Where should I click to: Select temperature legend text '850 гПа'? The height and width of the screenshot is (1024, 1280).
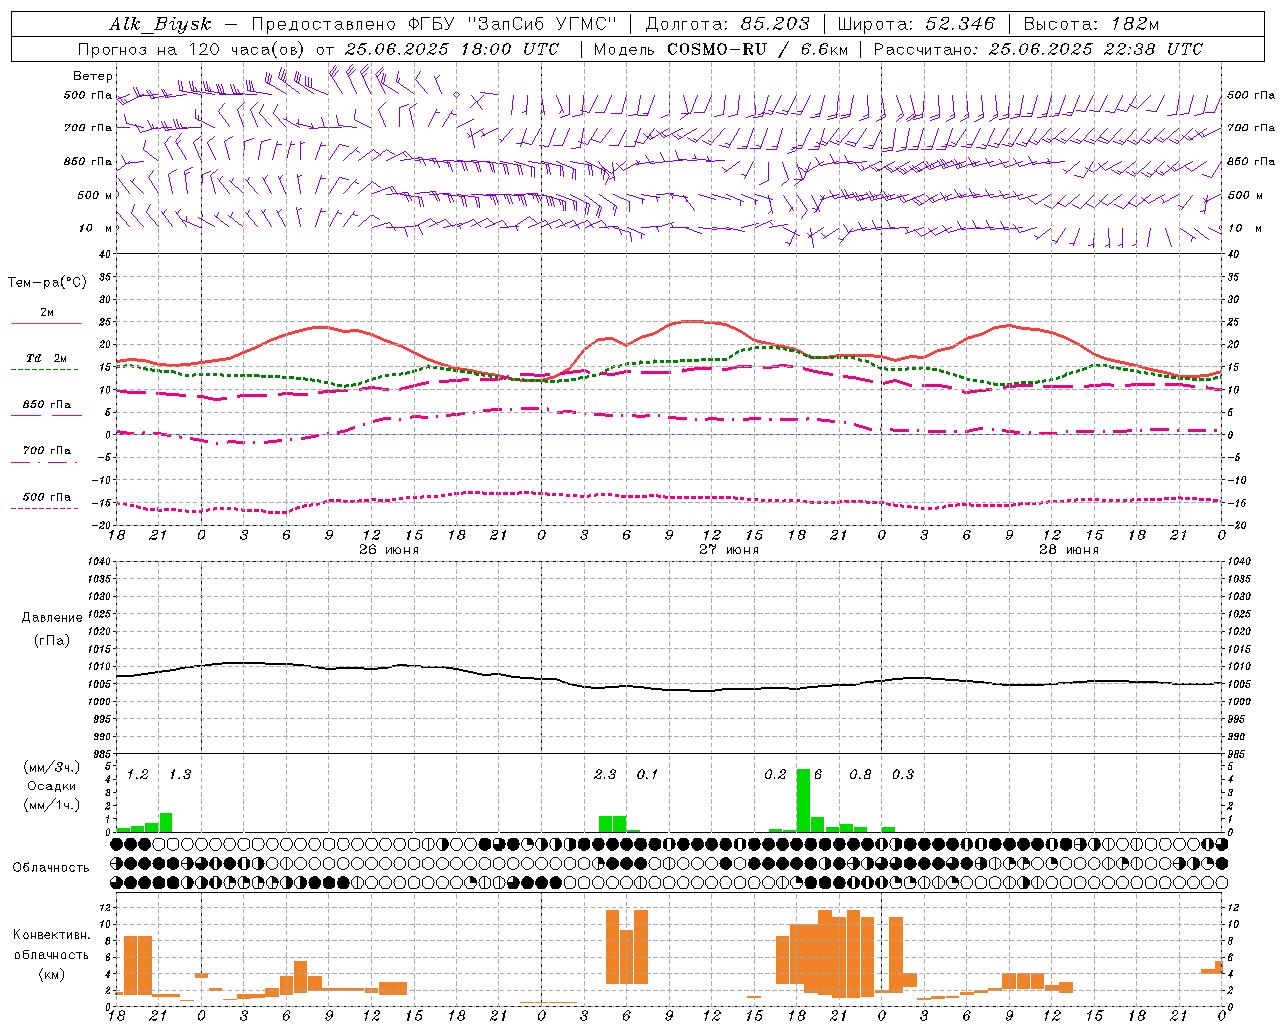point(47,404)
